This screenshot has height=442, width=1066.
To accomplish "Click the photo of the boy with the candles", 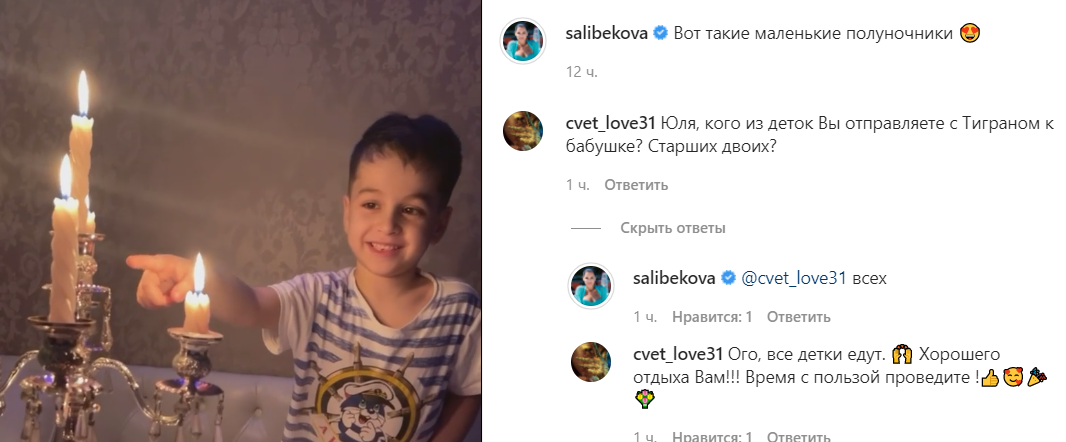I will 241,221.
